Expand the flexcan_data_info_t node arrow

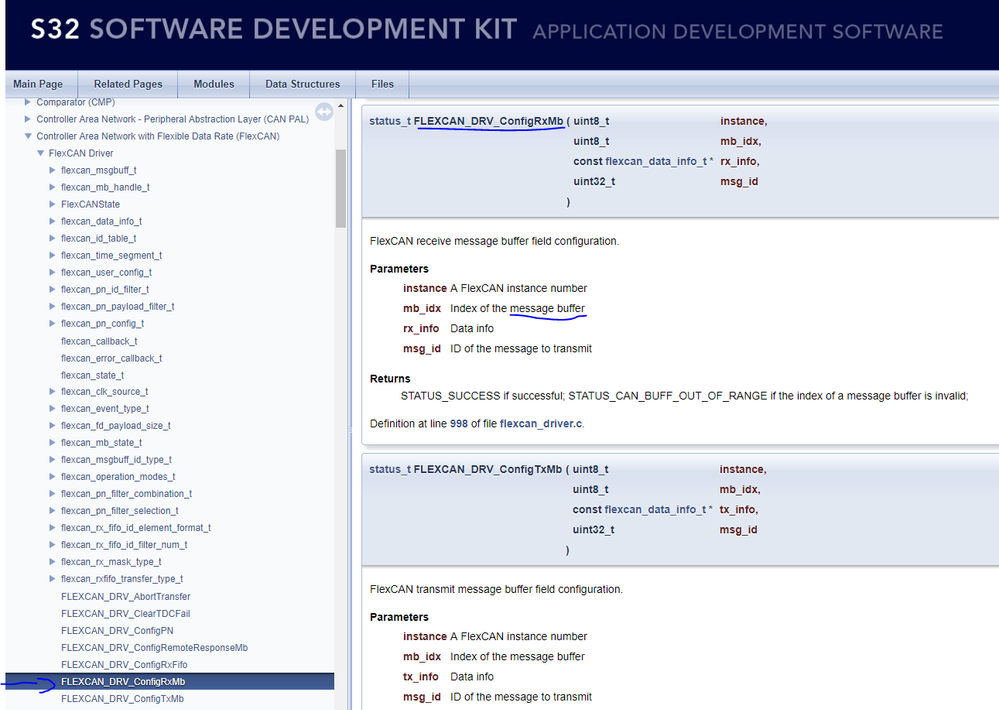(x=52, y=221)
